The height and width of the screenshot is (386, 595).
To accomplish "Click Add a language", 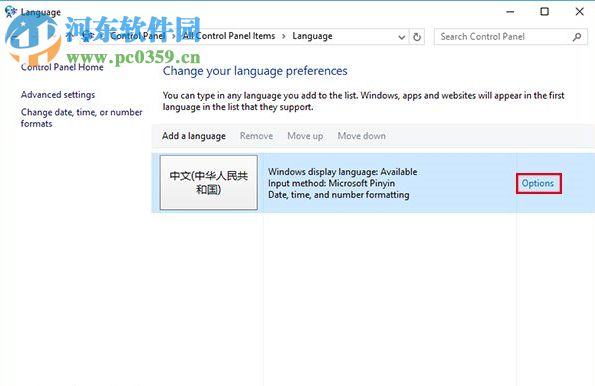I will tap(194, 136).
